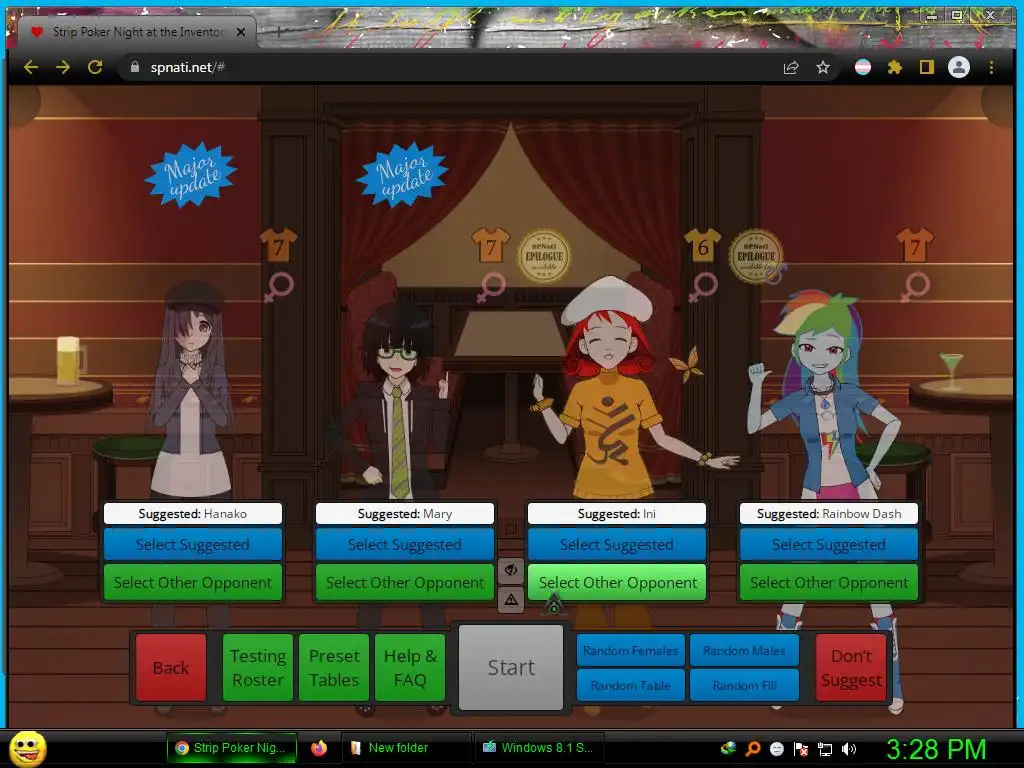Screen dimensions: 1024x768
Task: Click Mary's Epilogue badge
Action: point(543,256)
